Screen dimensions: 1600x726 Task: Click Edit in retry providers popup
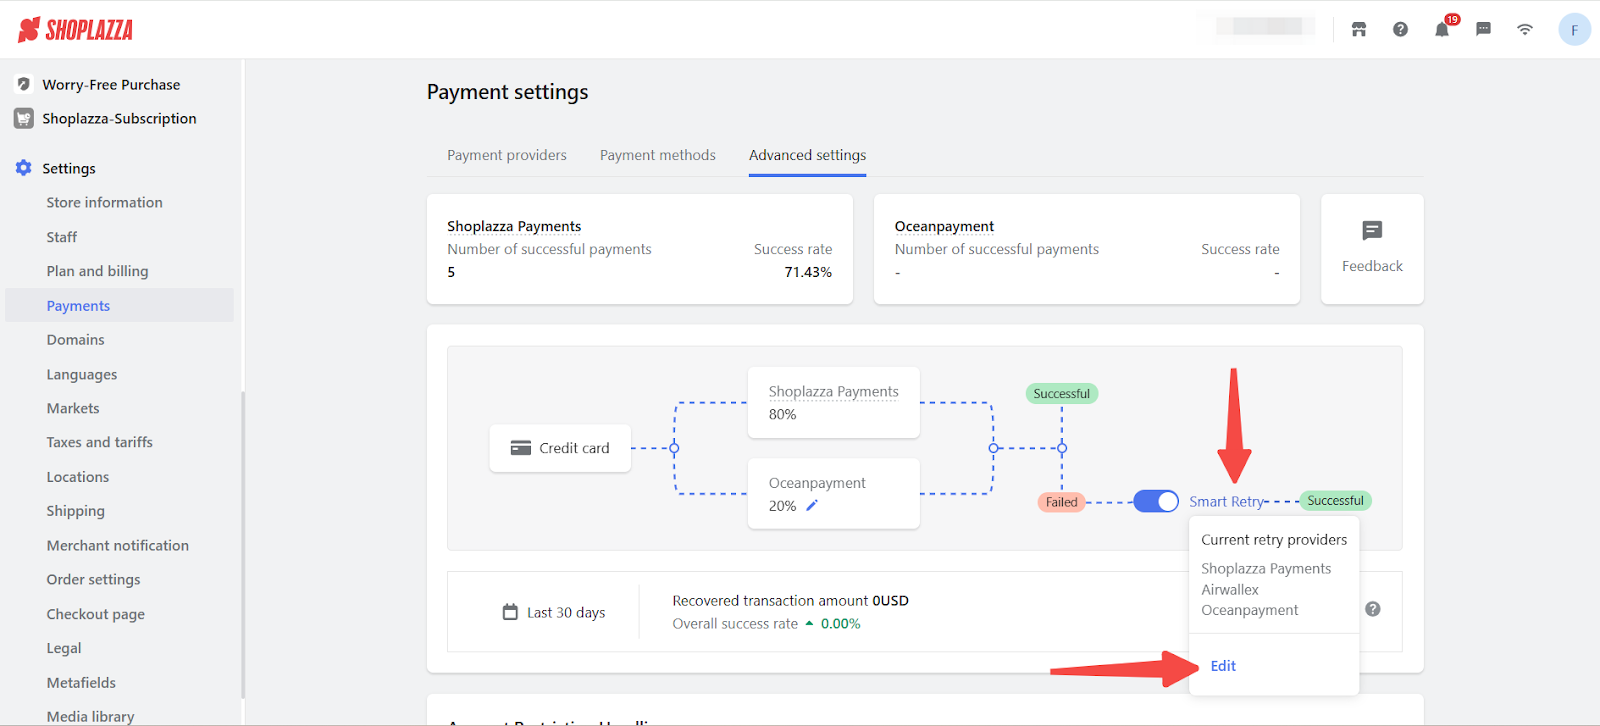[x=1223, y=666]
